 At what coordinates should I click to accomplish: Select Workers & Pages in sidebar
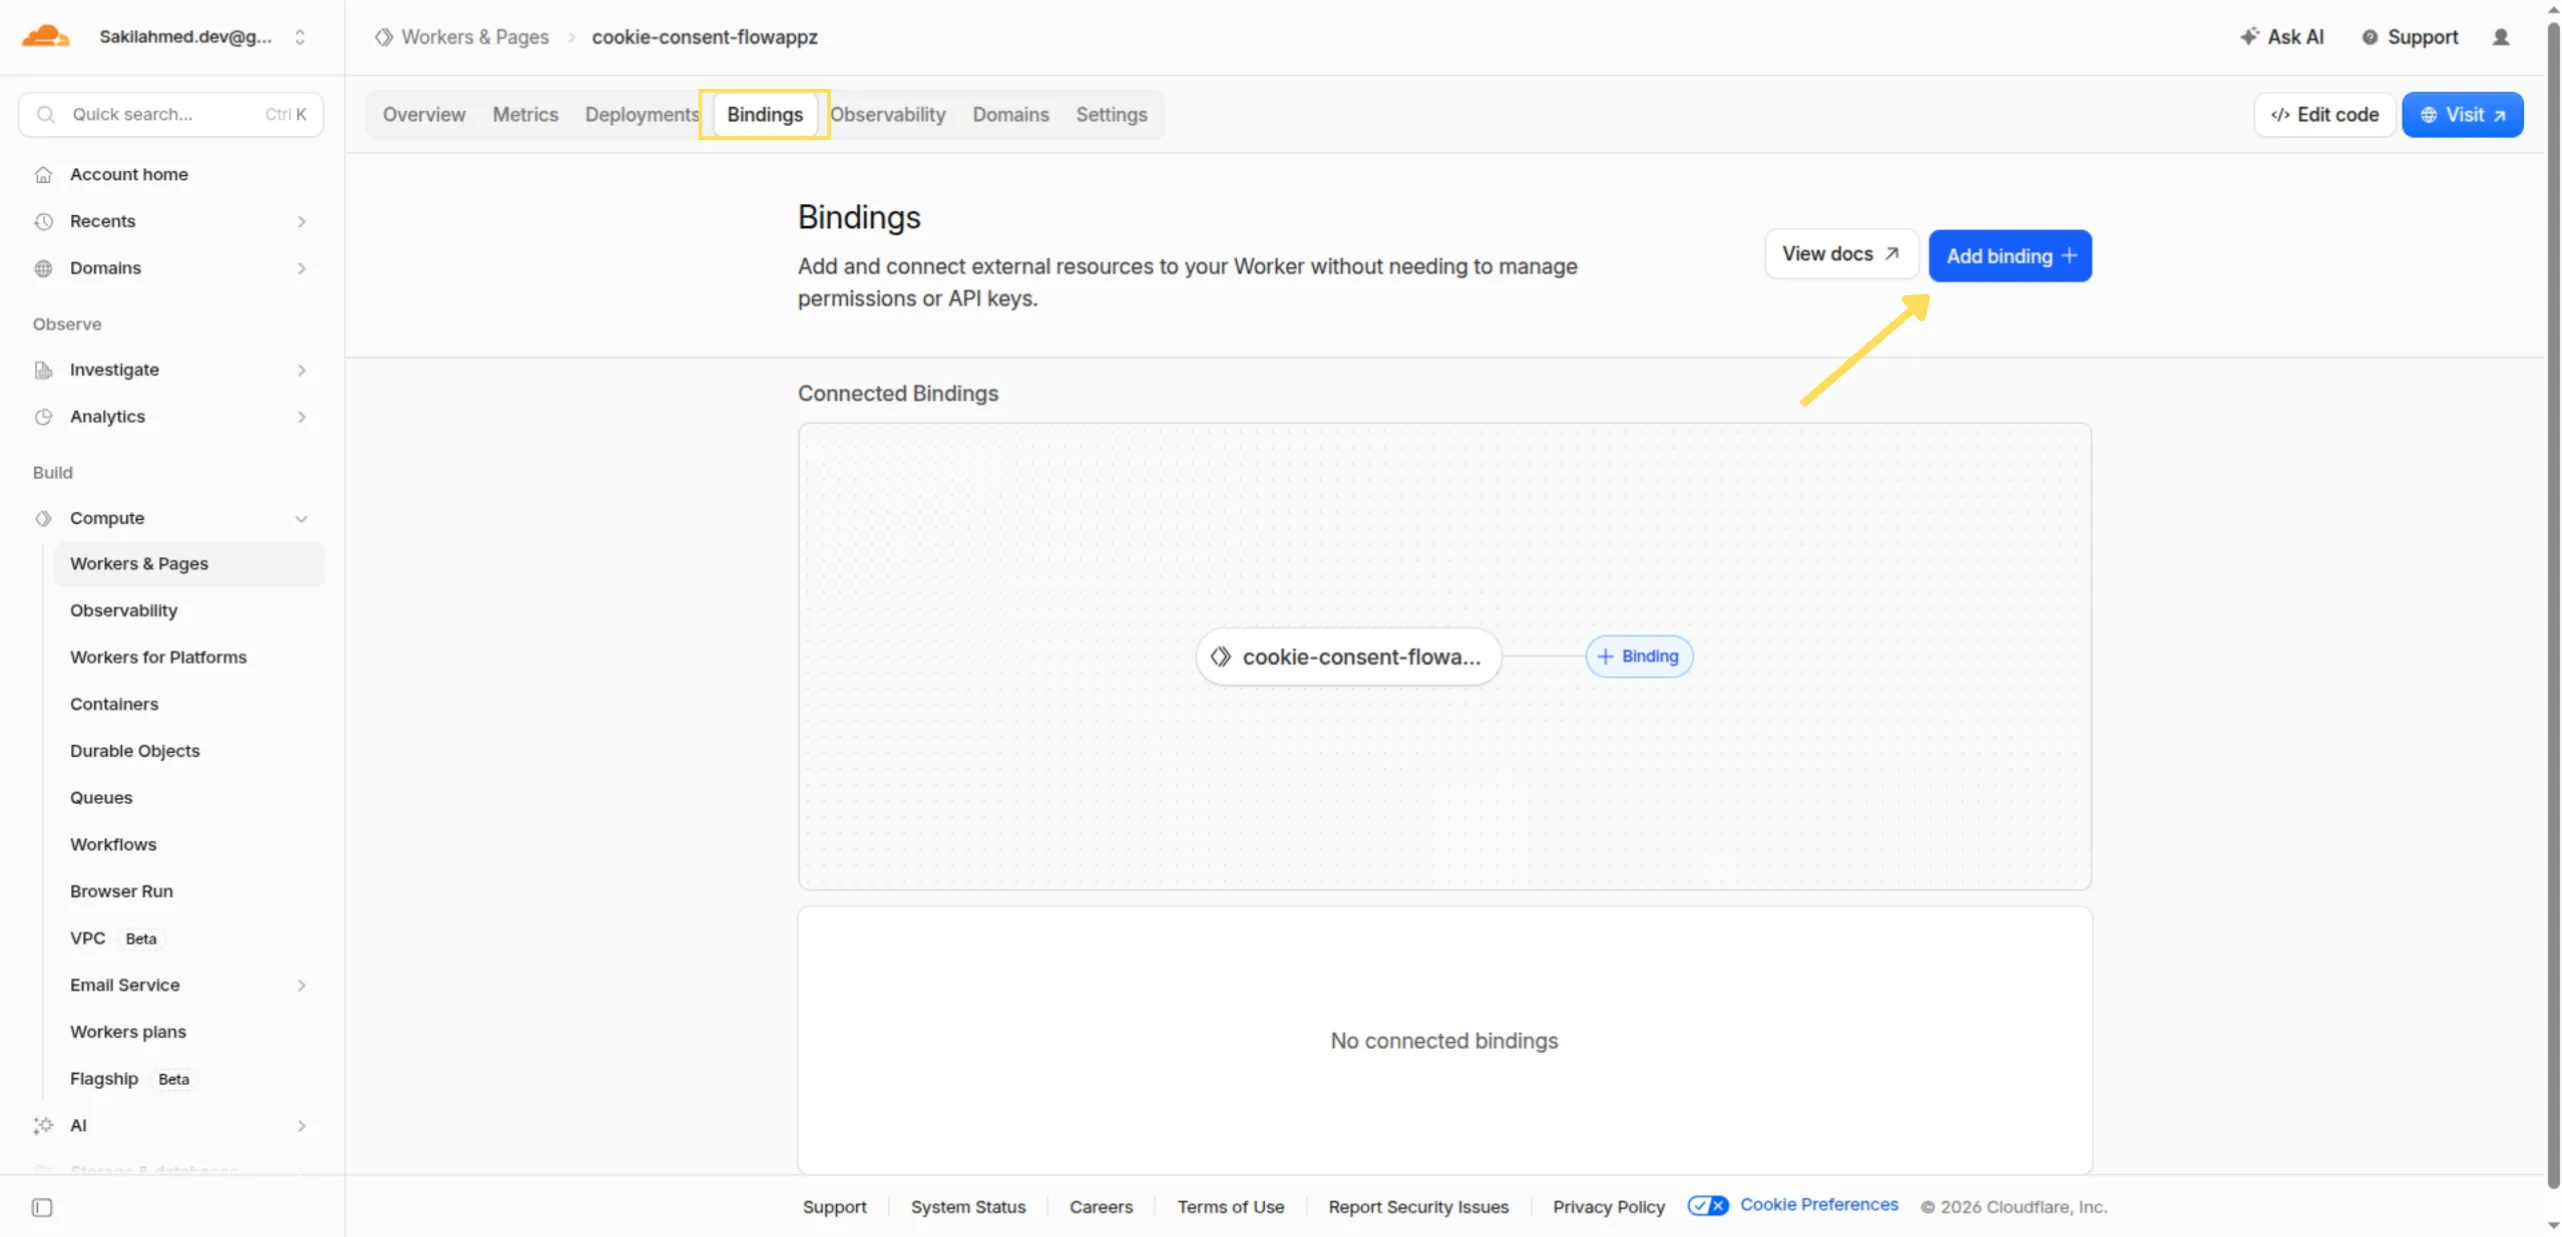tap(189, 564)
